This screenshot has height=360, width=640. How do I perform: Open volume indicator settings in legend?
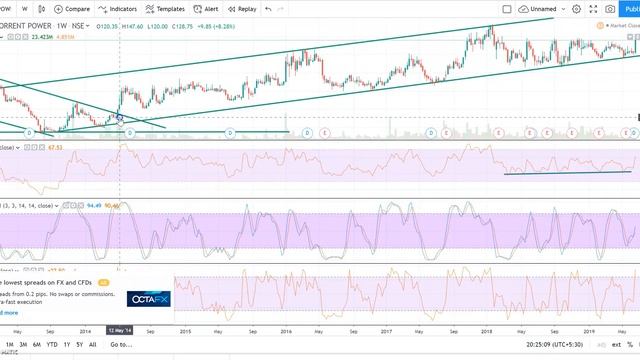pos(18,37)
